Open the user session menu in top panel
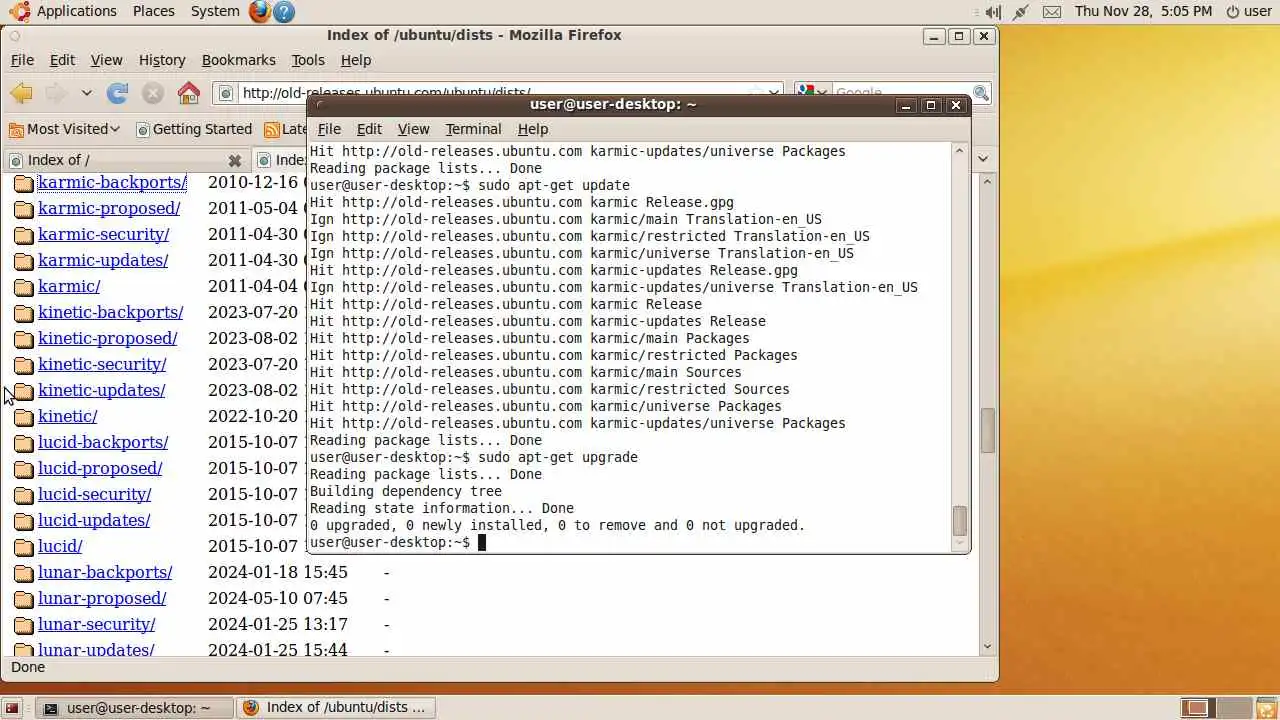 (1249, 12)
